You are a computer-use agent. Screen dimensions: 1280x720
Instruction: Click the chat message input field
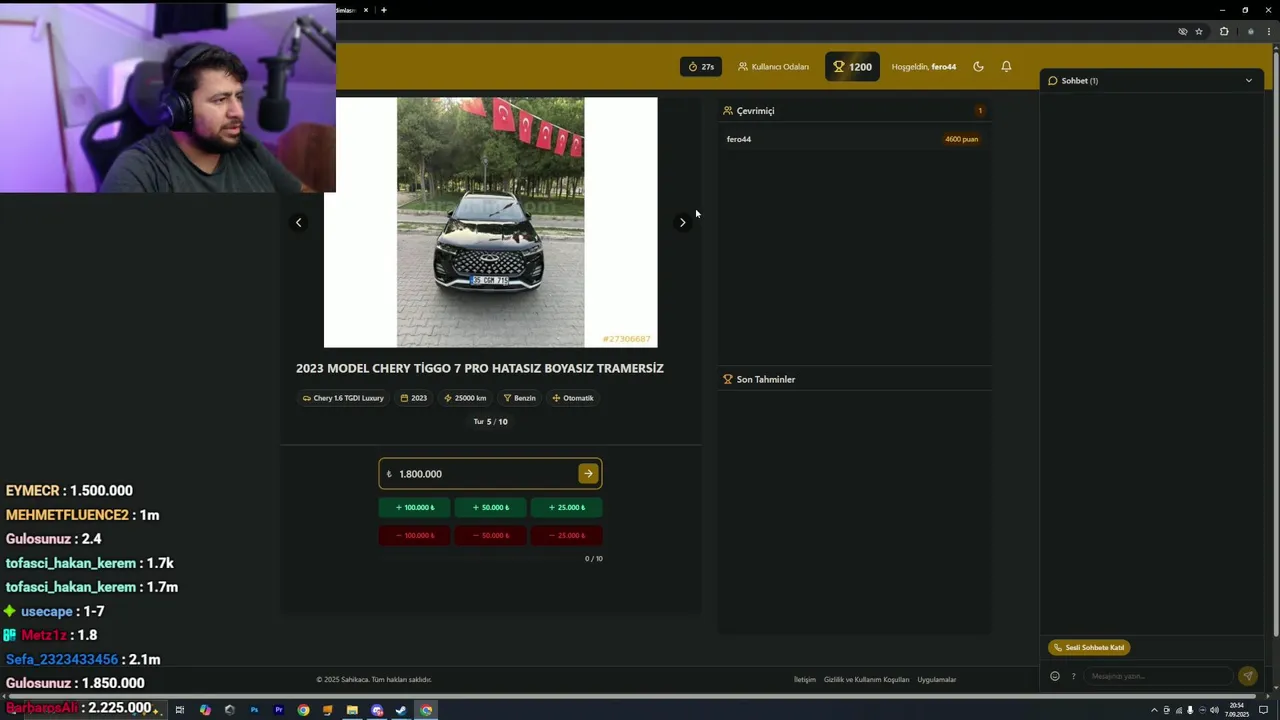tap(1158, 676)
